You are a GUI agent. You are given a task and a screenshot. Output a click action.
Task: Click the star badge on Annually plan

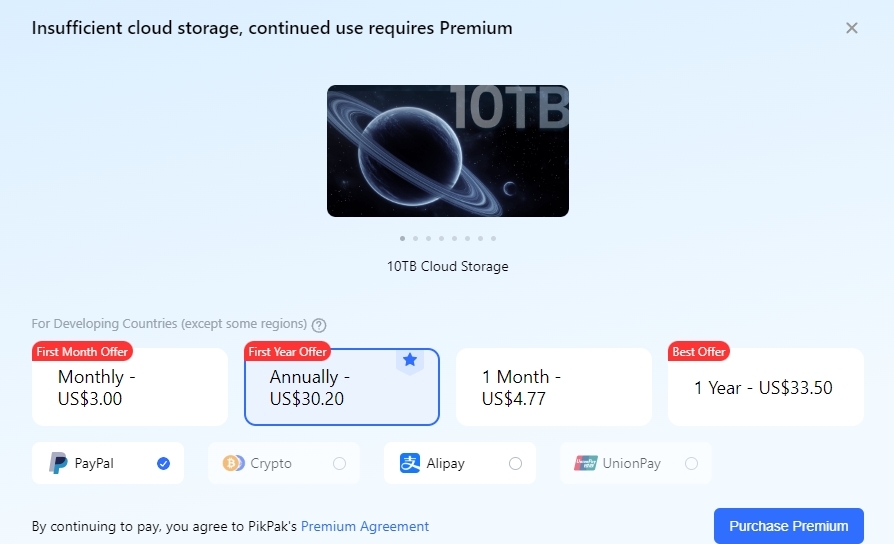pyautogui.click(x=410, y=360)
